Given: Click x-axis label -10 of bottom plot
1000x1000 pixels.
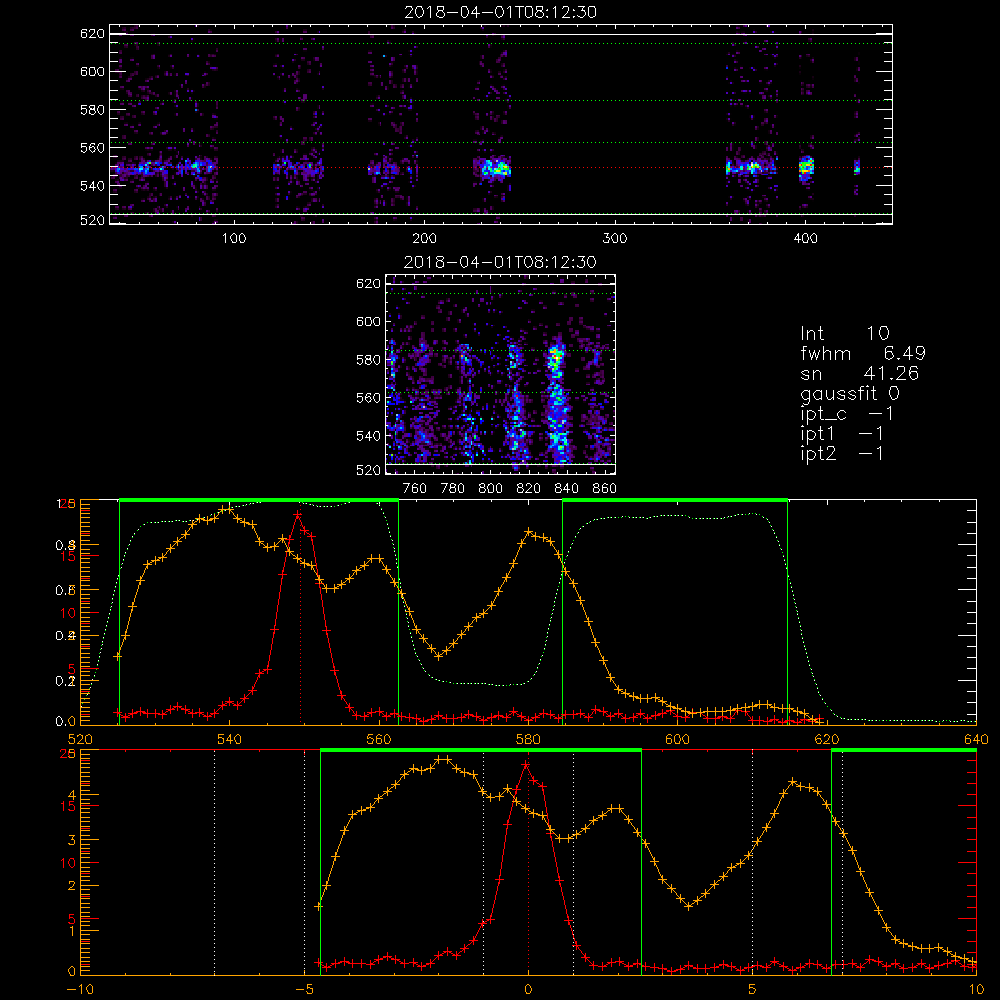Looking at the screenshot, I should click(x=80, y=989).
